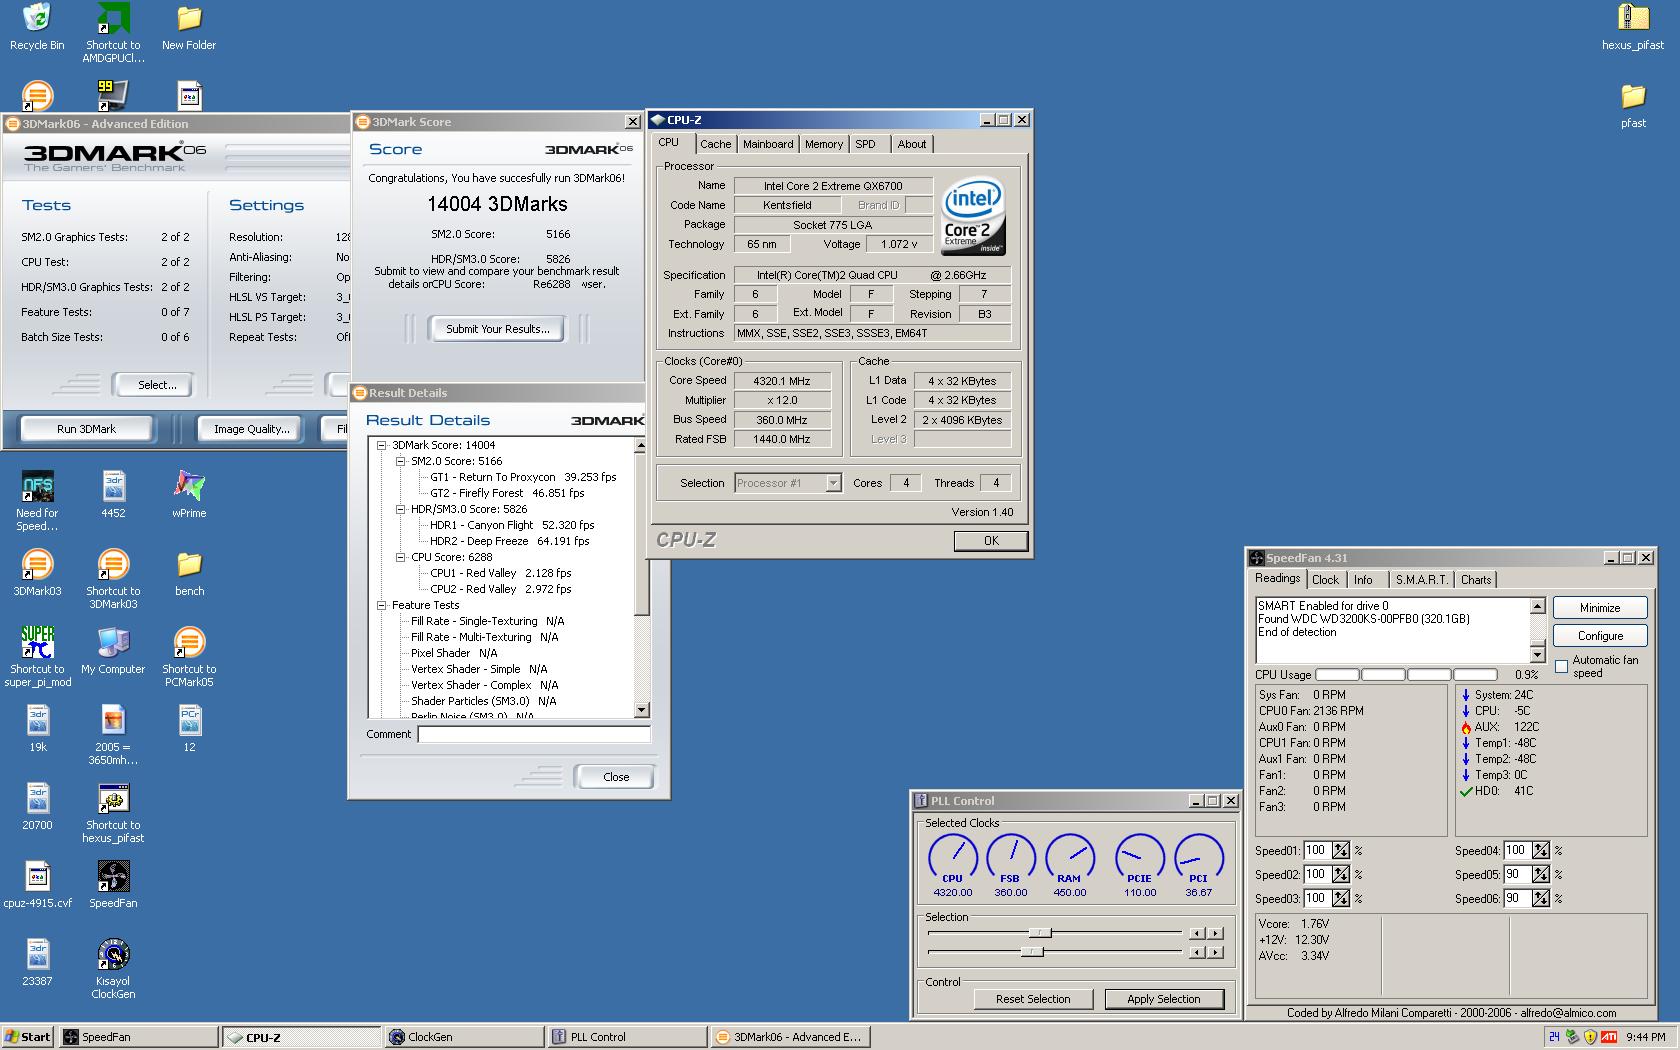This screenshot has height=1050, width=1680.
Task: Adjust the Speed04 stepper in SpeedFan
Action: 1540,851
